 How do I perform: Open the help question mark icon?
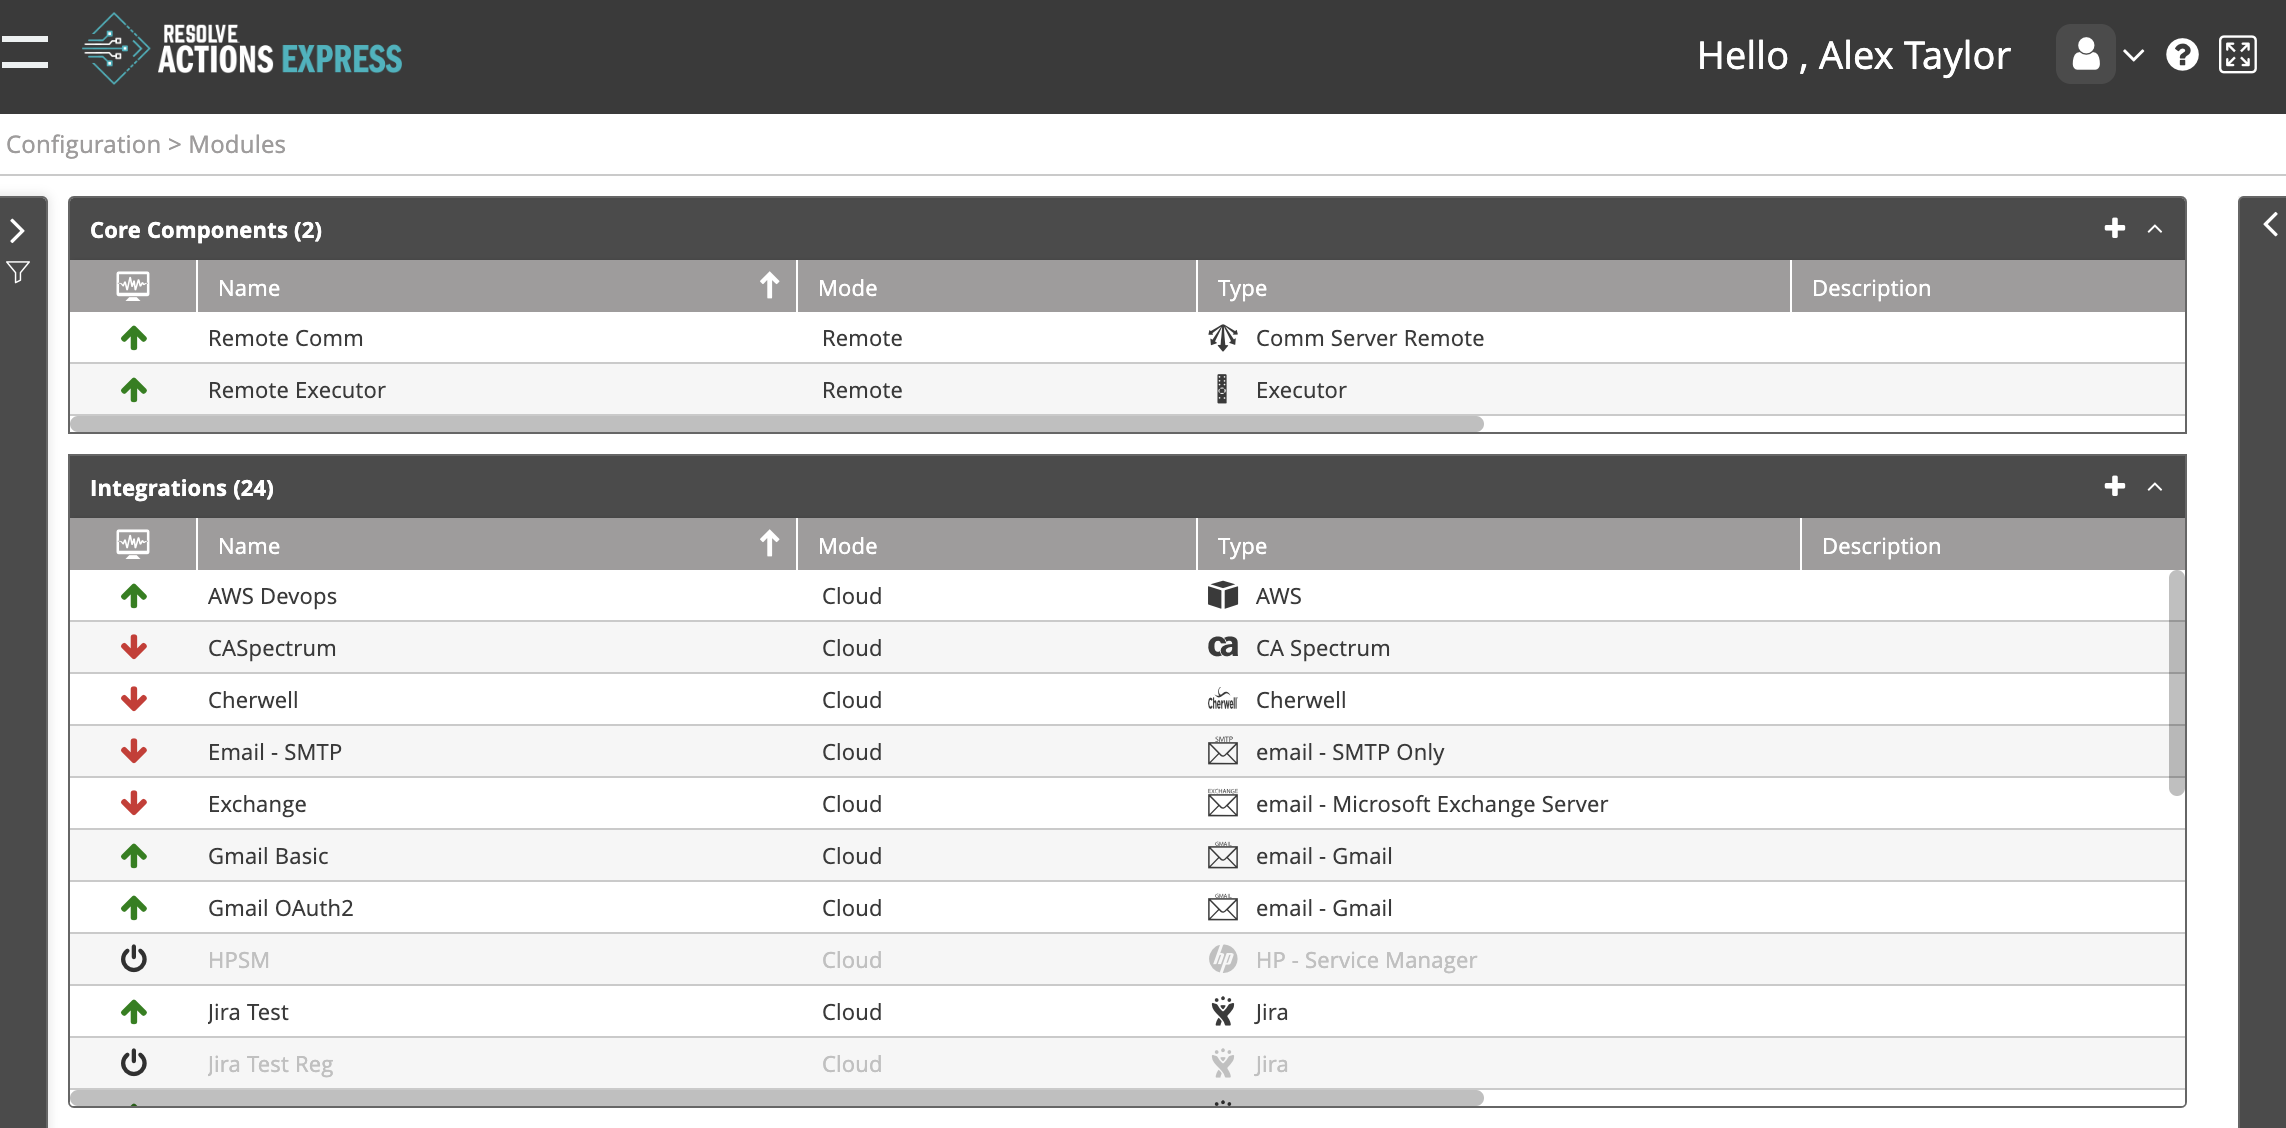[2182, 54]
